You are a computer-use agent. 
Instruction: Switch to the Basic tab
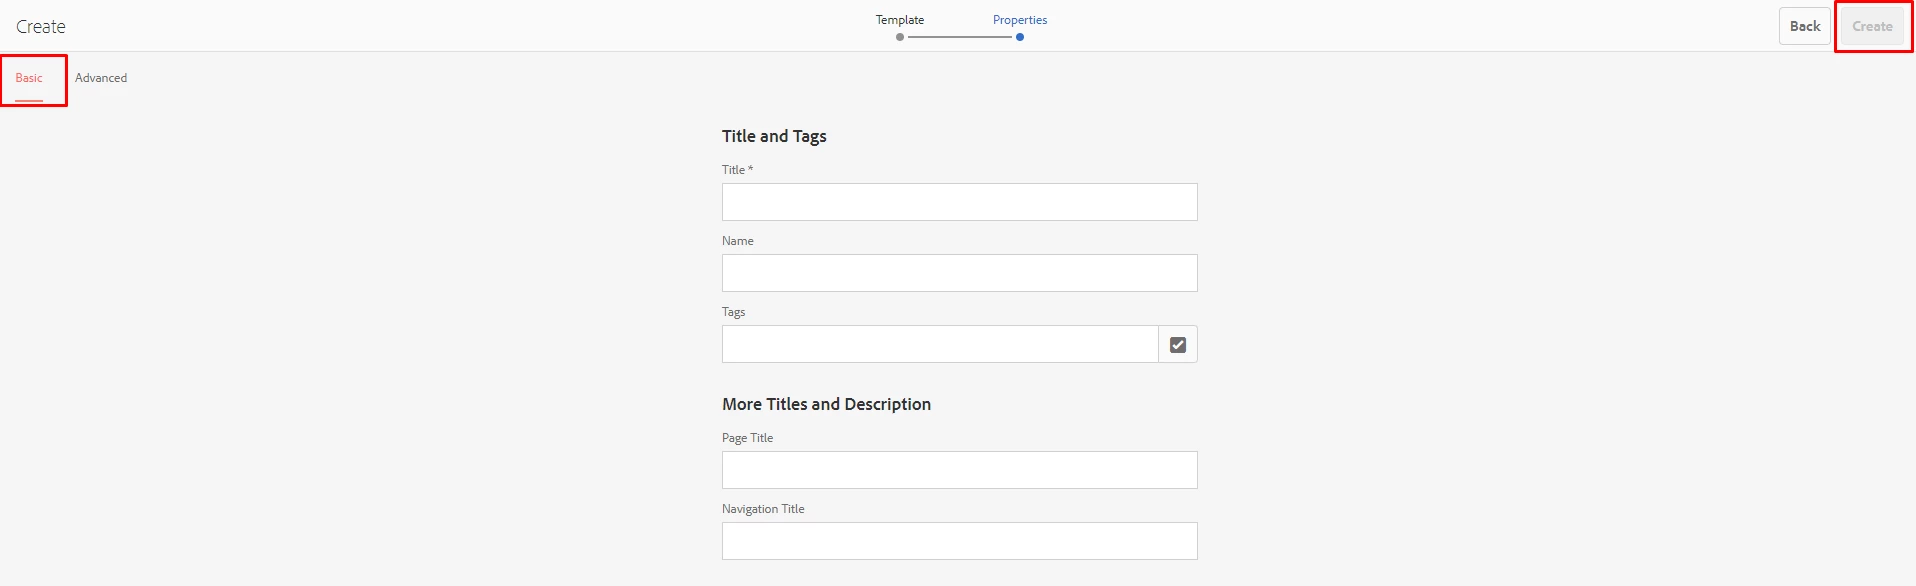(x=29, y=78)
